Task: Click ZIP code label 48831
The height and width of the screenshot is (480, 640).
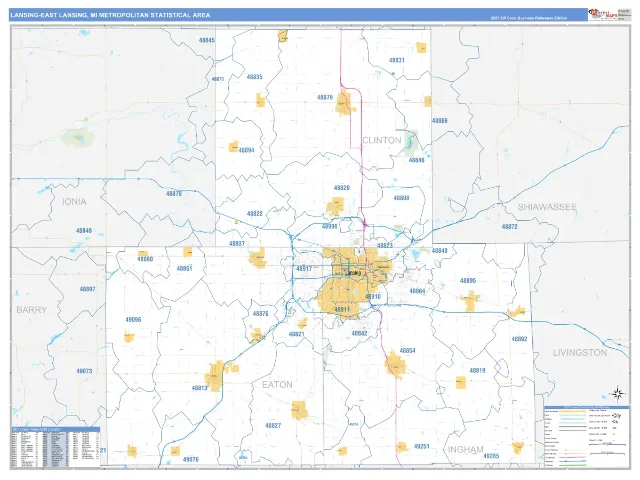Action: [397, 60]
